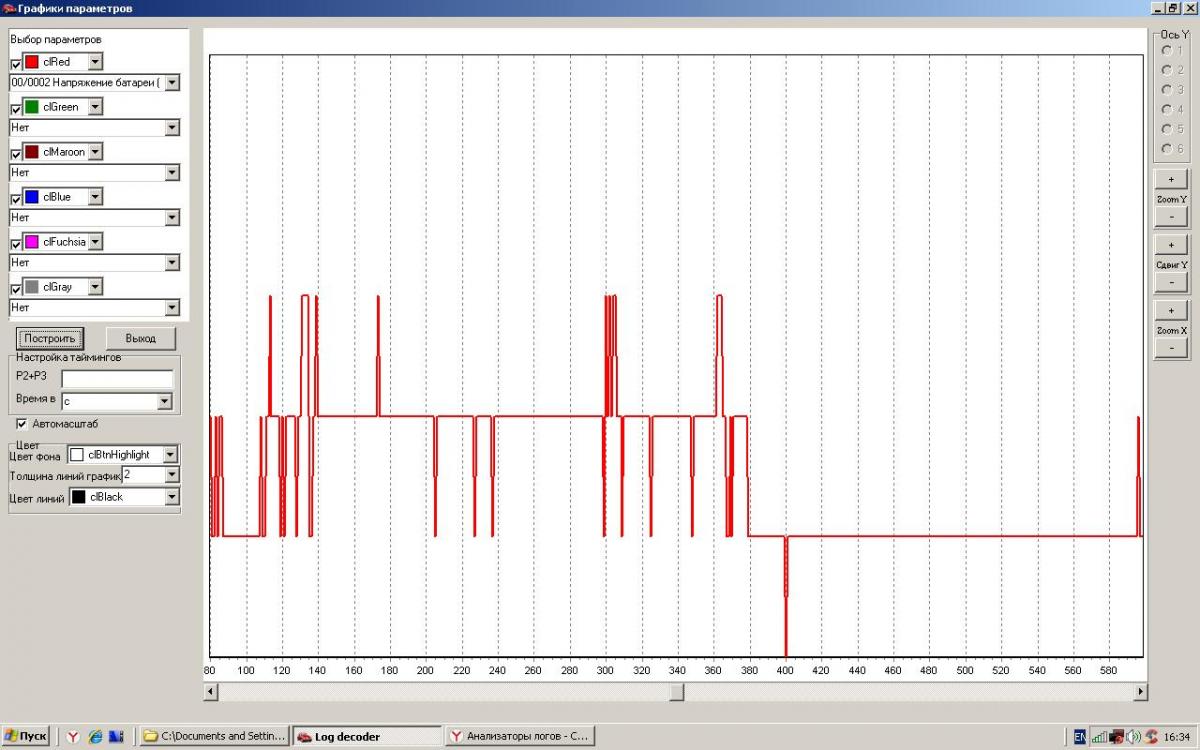Click the red car icon in the title bar
The width and height of the screenshot is (1200, 750).
pos(9,8)
